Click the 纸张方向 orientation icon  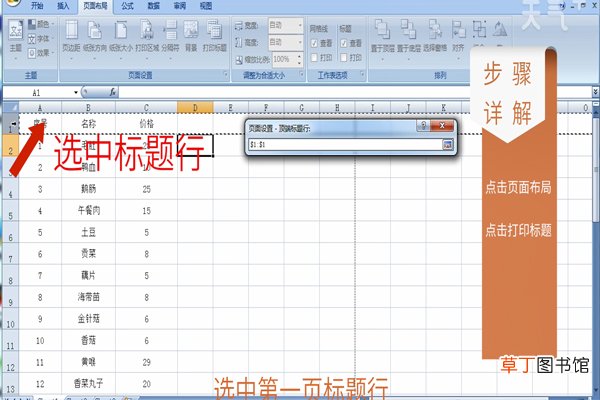pos(95,31)
